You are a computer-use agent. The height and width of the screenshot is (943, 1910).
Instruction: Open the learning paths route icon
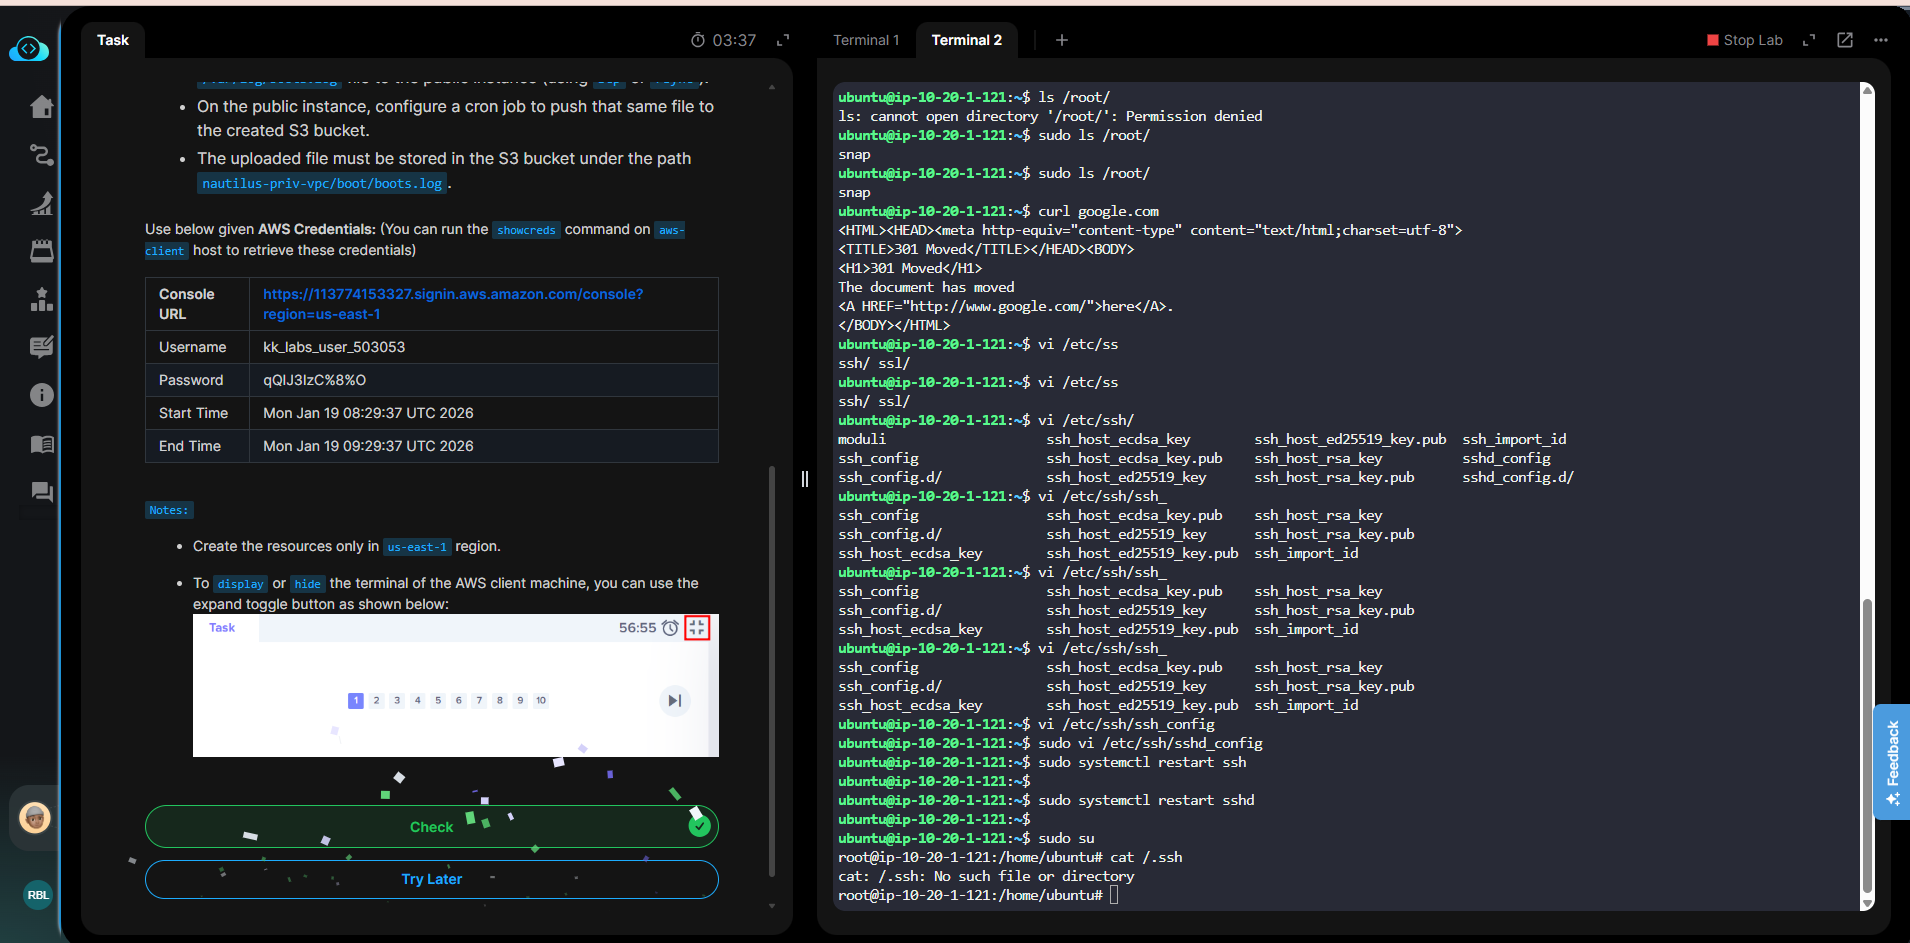point(41,155)
